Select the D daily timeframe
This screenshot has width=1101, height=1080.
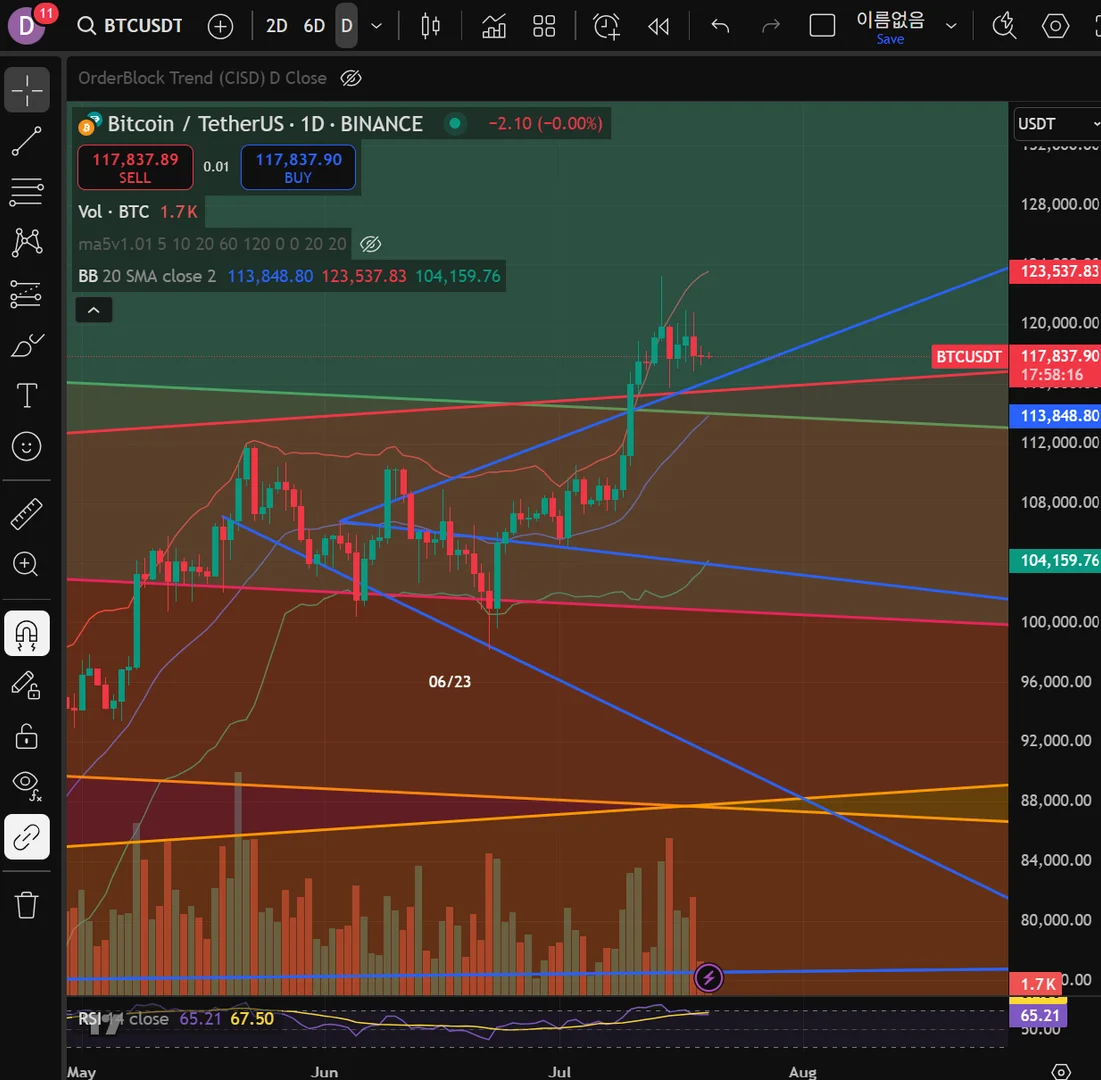coord(346,26)
